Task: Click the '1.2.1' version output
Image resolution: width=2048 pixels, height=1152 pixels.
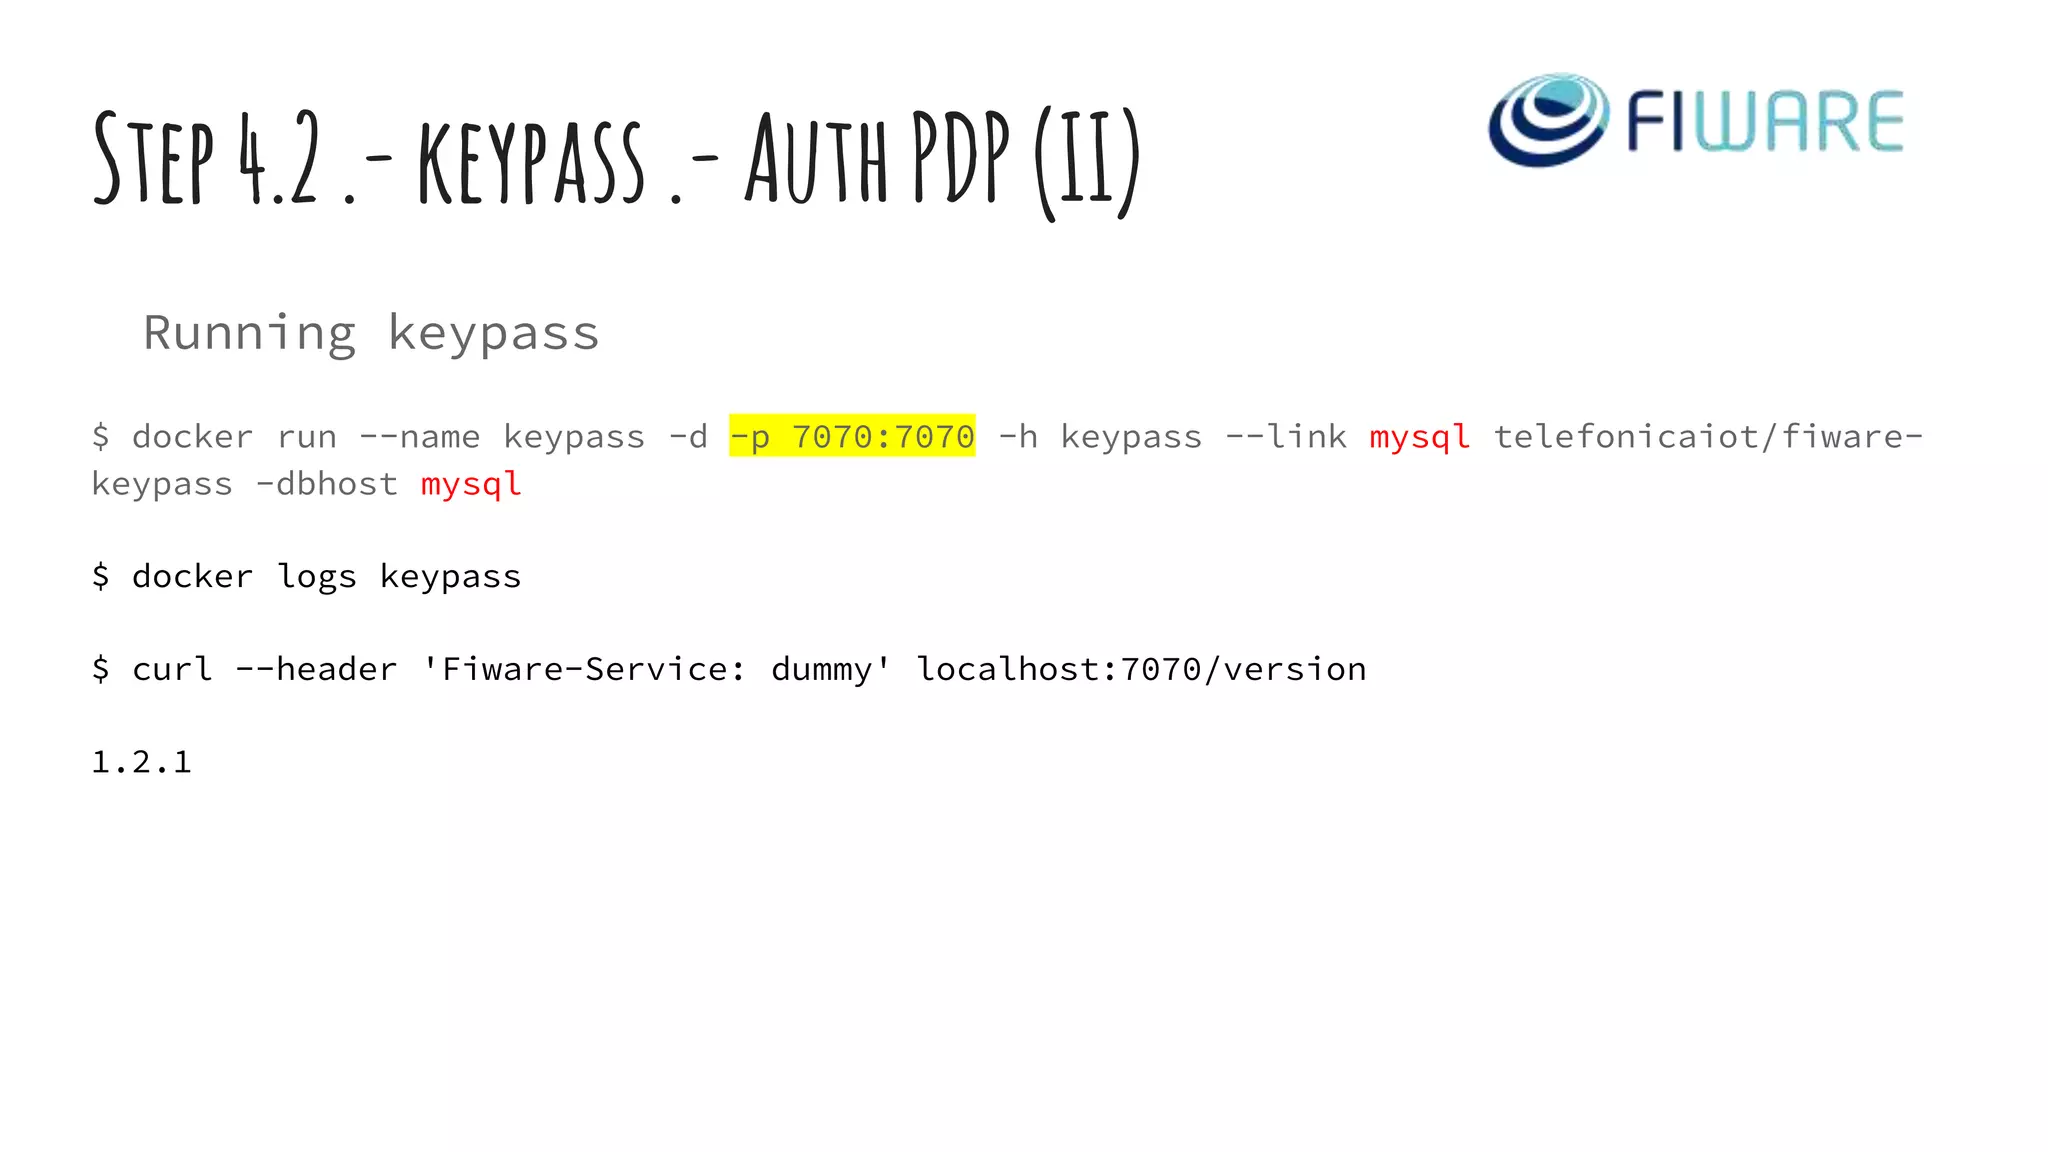Action: [141, 763]
